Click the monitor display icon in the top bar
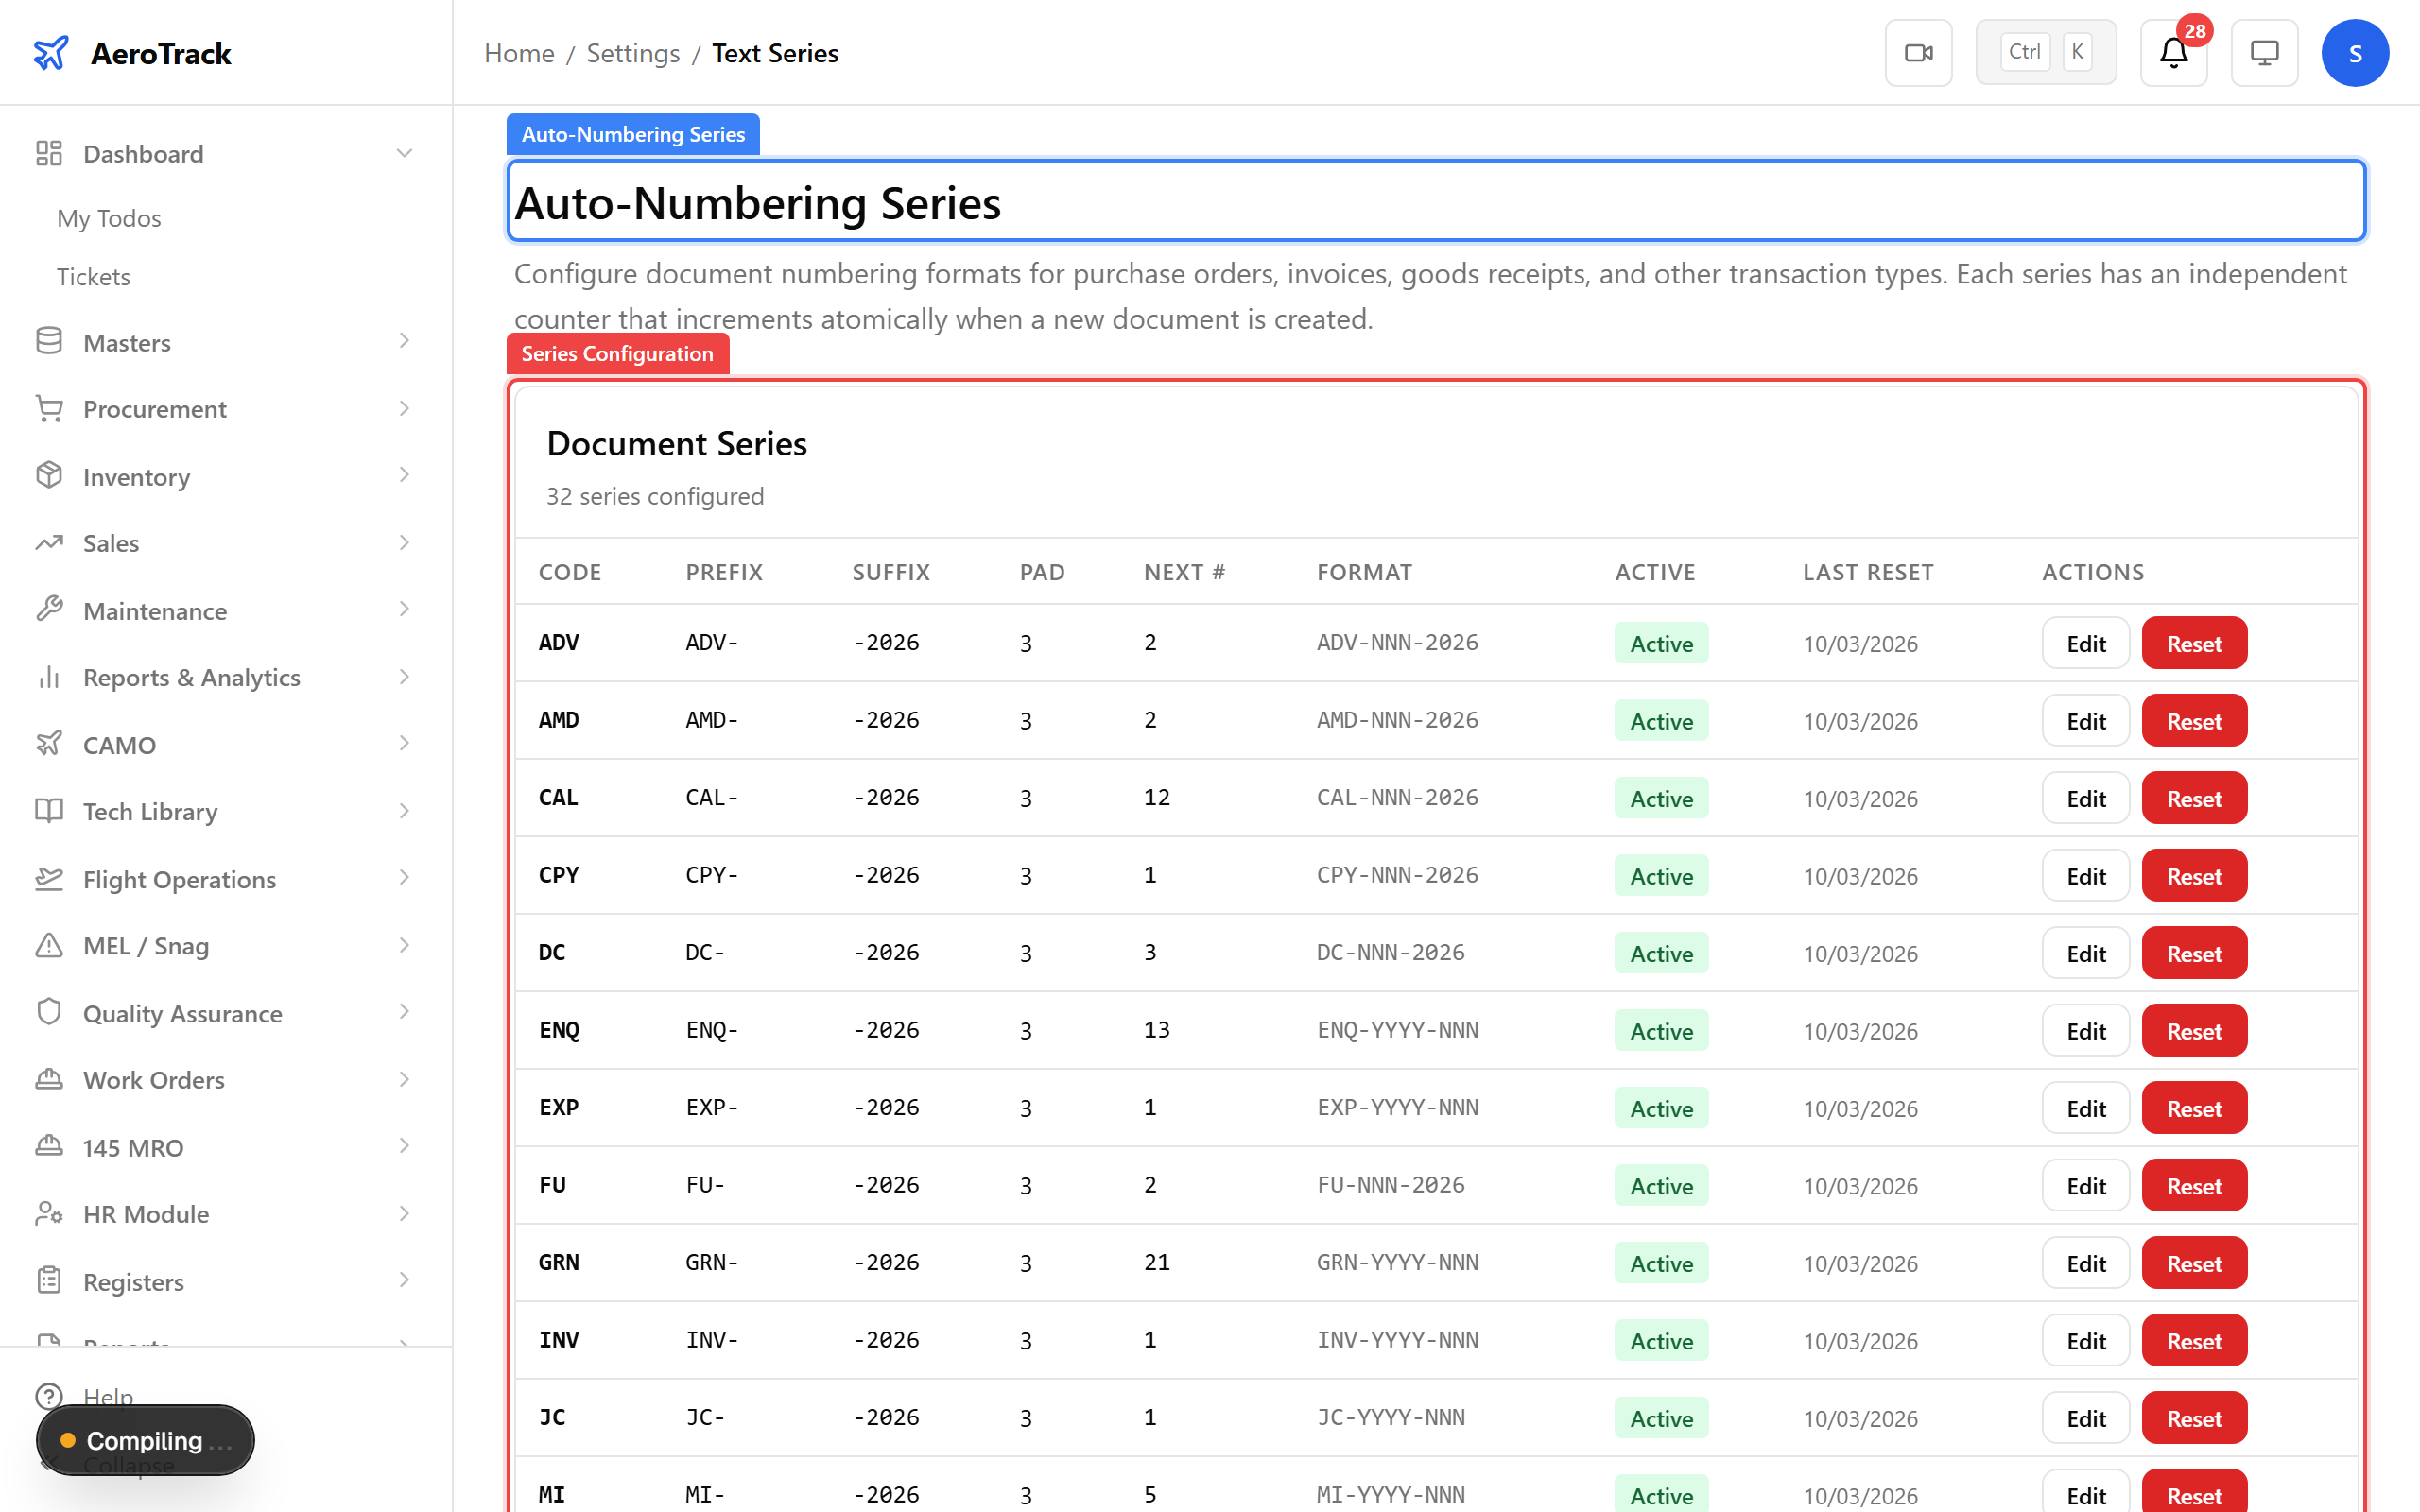2420x1512 pixels. pyautogui.click(x=2264, y=52)
